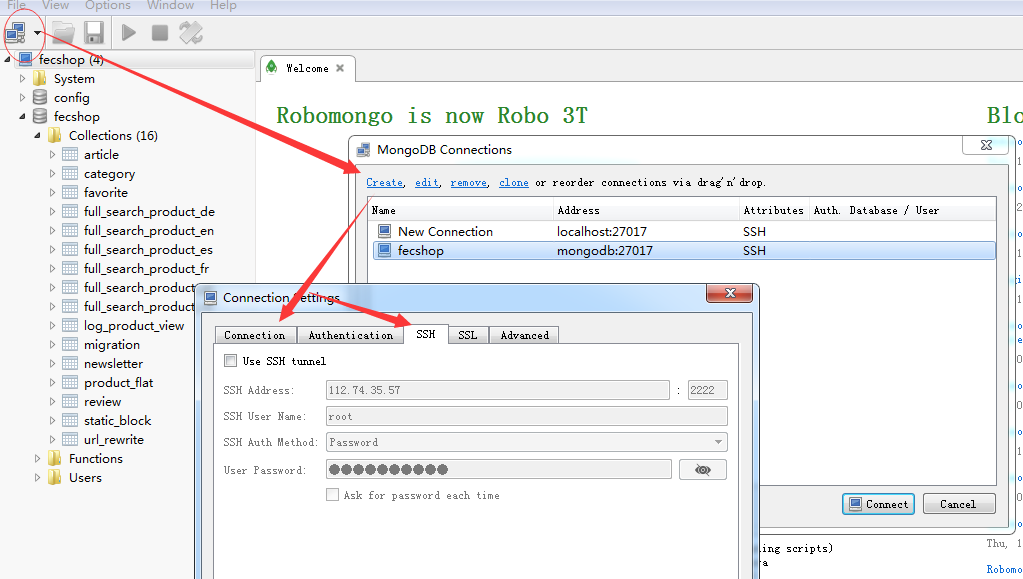The height and width of the screenshot is (579, 1023).
Task: Click the System folder icon
Action: pyautogui.click(x=40, y=78)
